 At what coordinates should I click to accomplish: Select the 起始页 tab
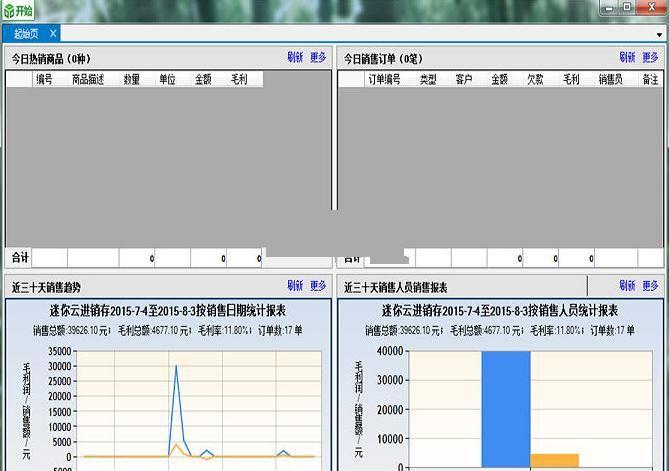point(27,33)
